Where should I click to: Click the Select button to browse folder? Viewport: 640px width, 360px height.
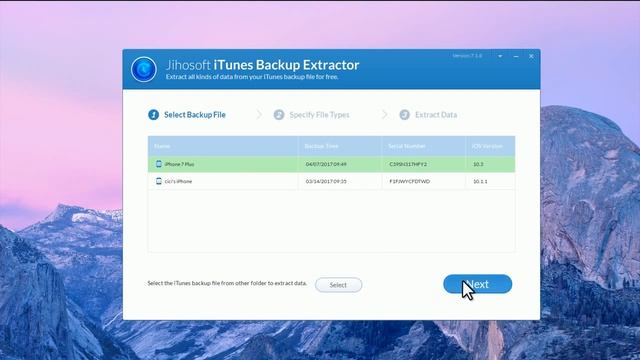[x=338, y=285]
